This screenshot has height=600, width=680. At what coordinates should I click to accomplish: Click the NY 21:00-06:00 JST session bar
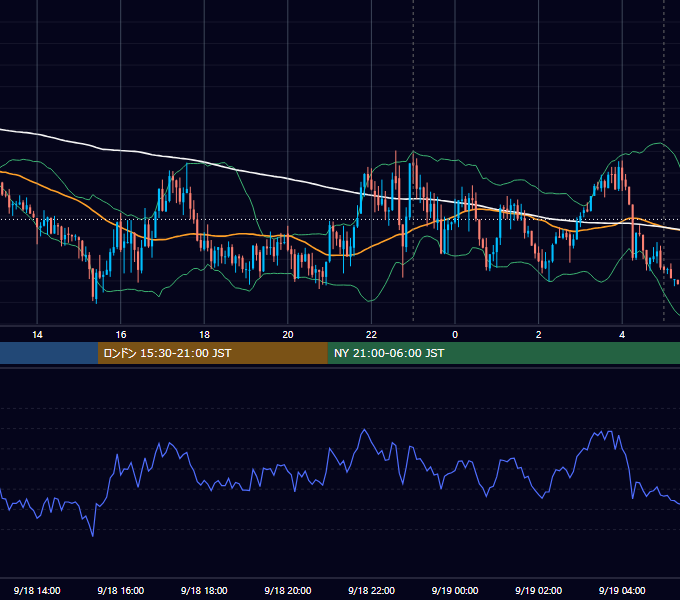[x=503, y=353]
